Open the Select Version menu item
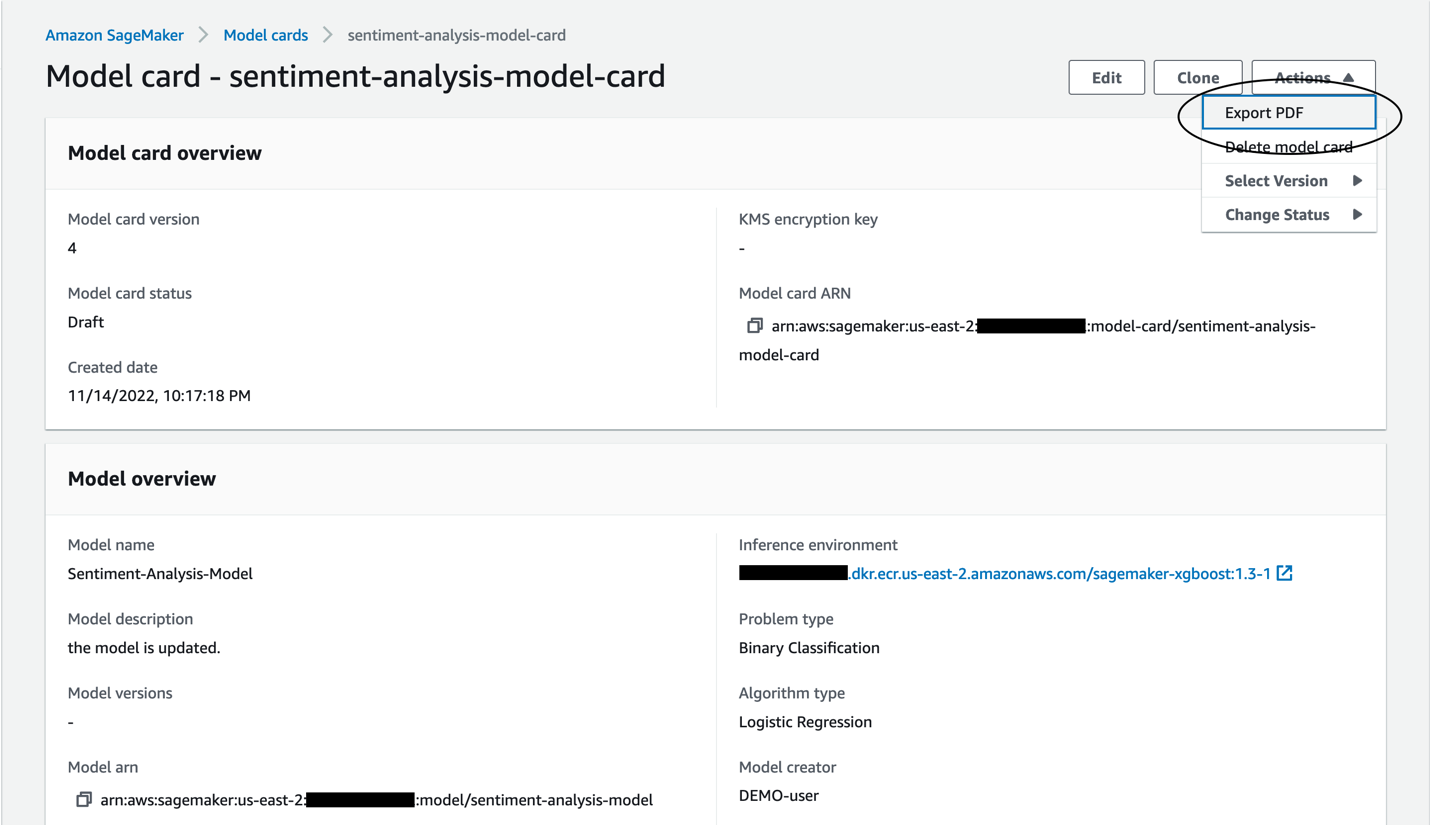Viewport: 1430px width, 825px height. [x=1289, y=181]
